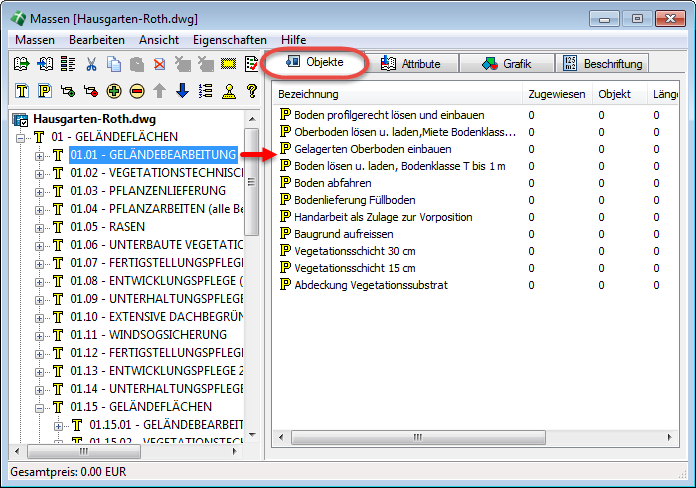Click the blue down arrow icon
The height and width of the screenshot is (488, 696).
pyautogui.click(x=182, y=91)
